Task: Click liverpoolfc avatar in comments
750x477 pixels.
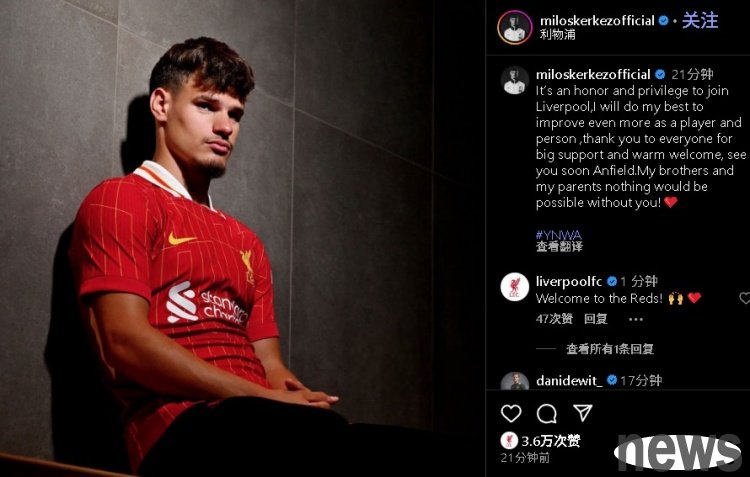Action: pyautogui.click(x=515, y=287)
